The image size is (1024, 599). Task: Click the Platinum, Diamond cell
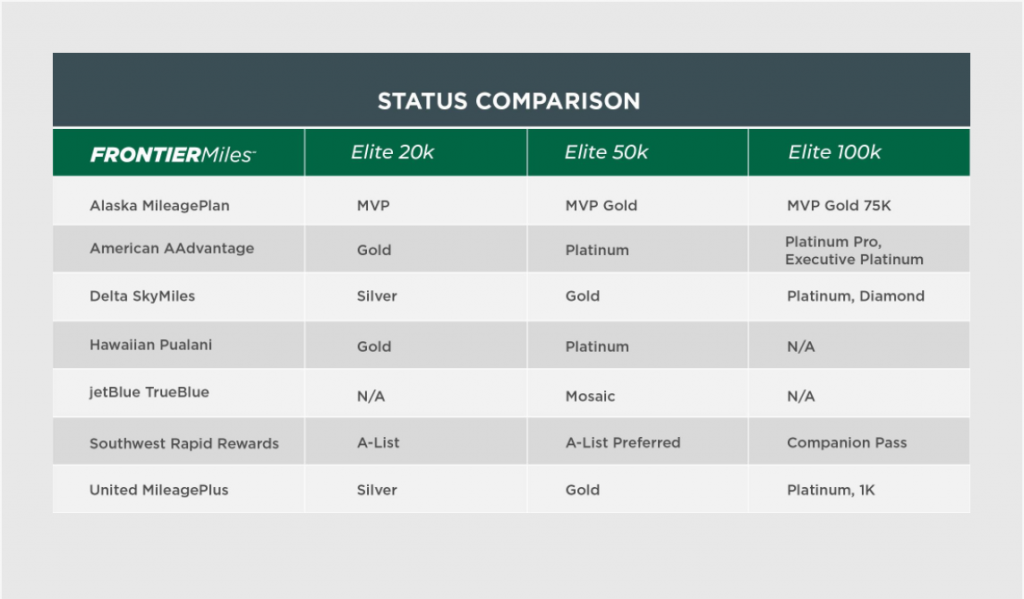(856, 296)
